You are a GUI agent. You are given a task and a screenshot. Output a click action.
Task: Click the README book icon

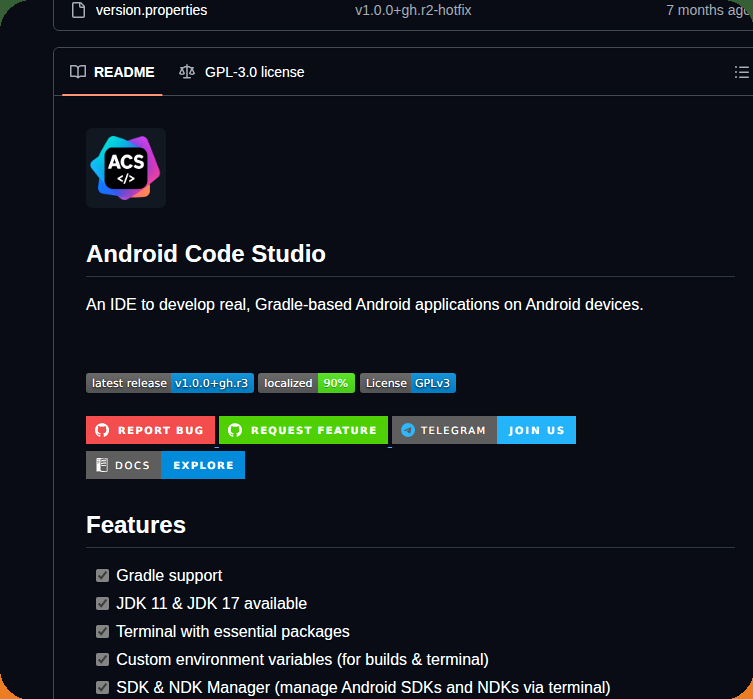pos(78,72)
